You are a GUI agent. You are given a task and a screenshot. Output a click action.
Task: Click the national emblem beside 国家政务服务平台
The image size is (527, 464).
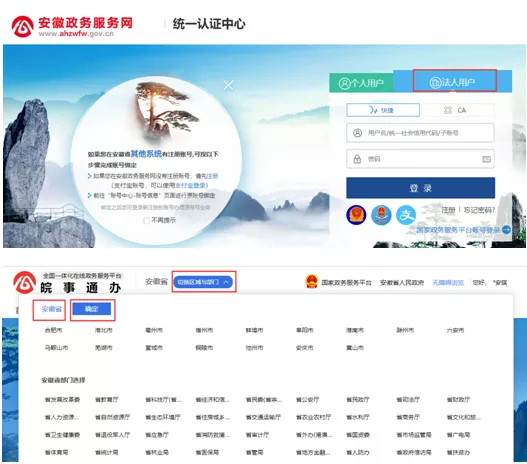(x=312, y=282)
